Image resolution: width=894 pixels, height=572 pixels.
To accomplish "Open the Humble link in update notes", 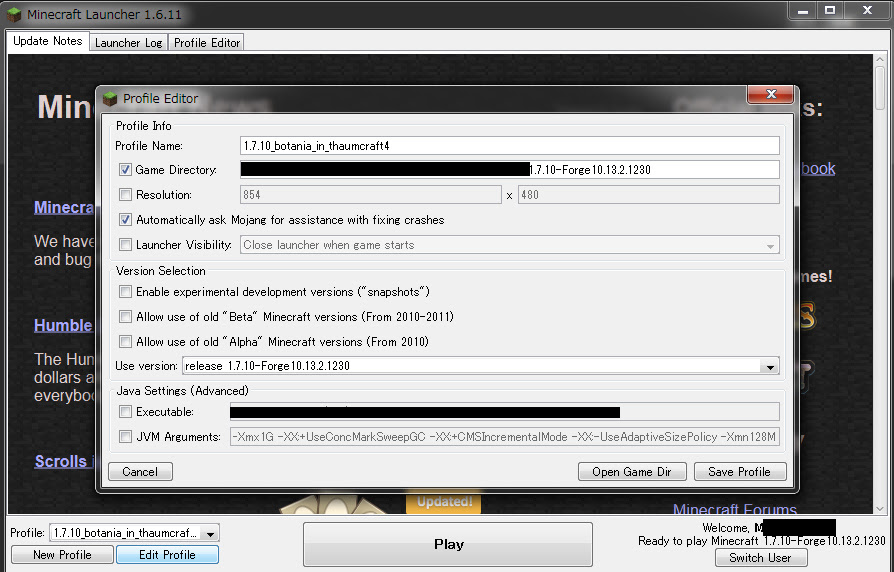I will click(x=63, y=326).
